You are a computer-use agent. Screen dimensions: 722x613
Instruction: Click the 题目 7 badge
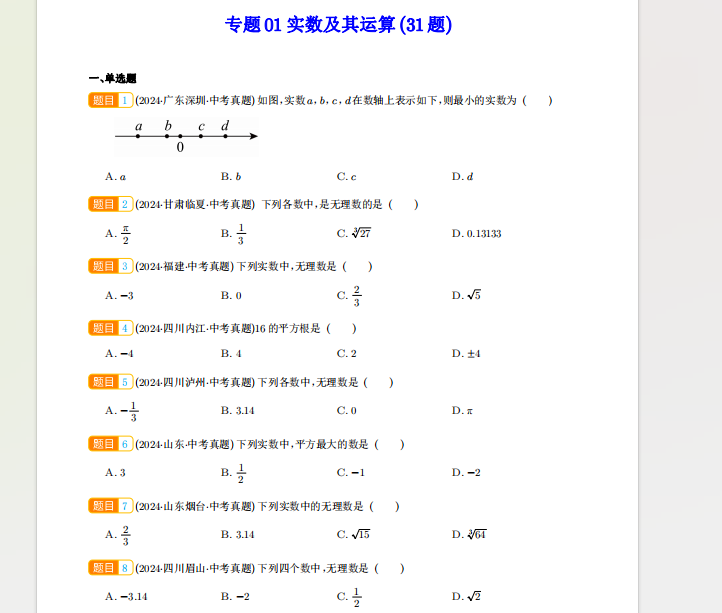click(x=111, y=506)
